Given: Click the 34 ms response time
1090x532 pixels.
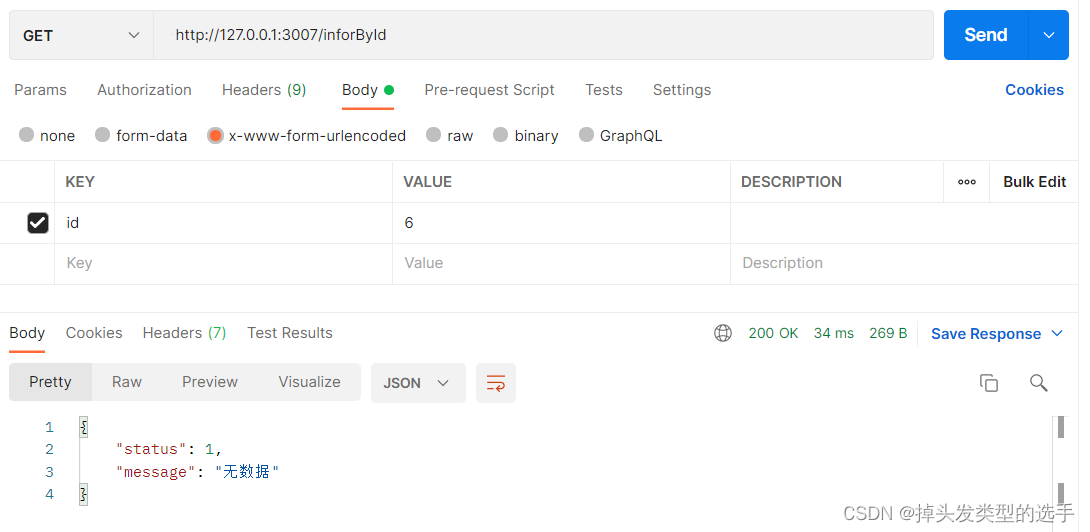Looking at the screenshot, I should click(x=833, y=333).
